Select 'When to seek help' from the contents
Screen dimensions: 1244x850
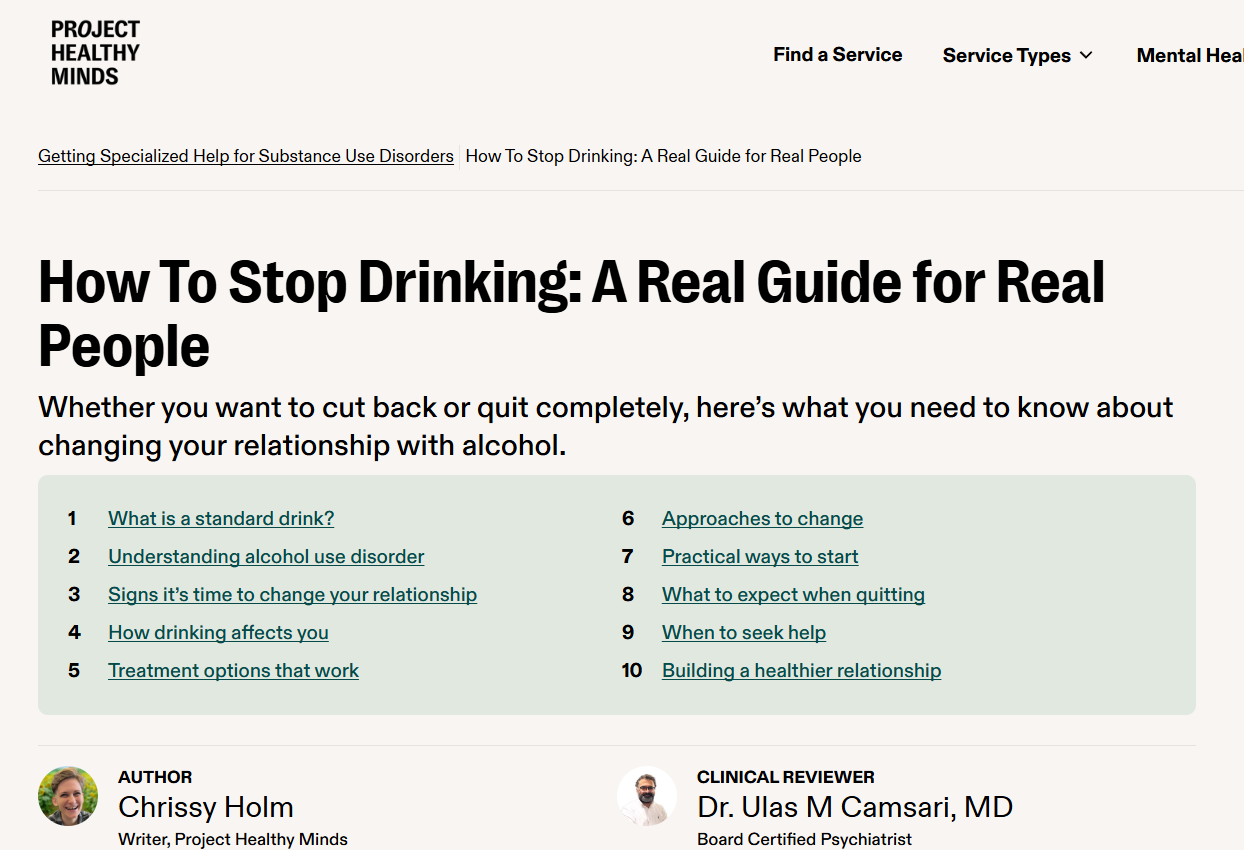744,632
